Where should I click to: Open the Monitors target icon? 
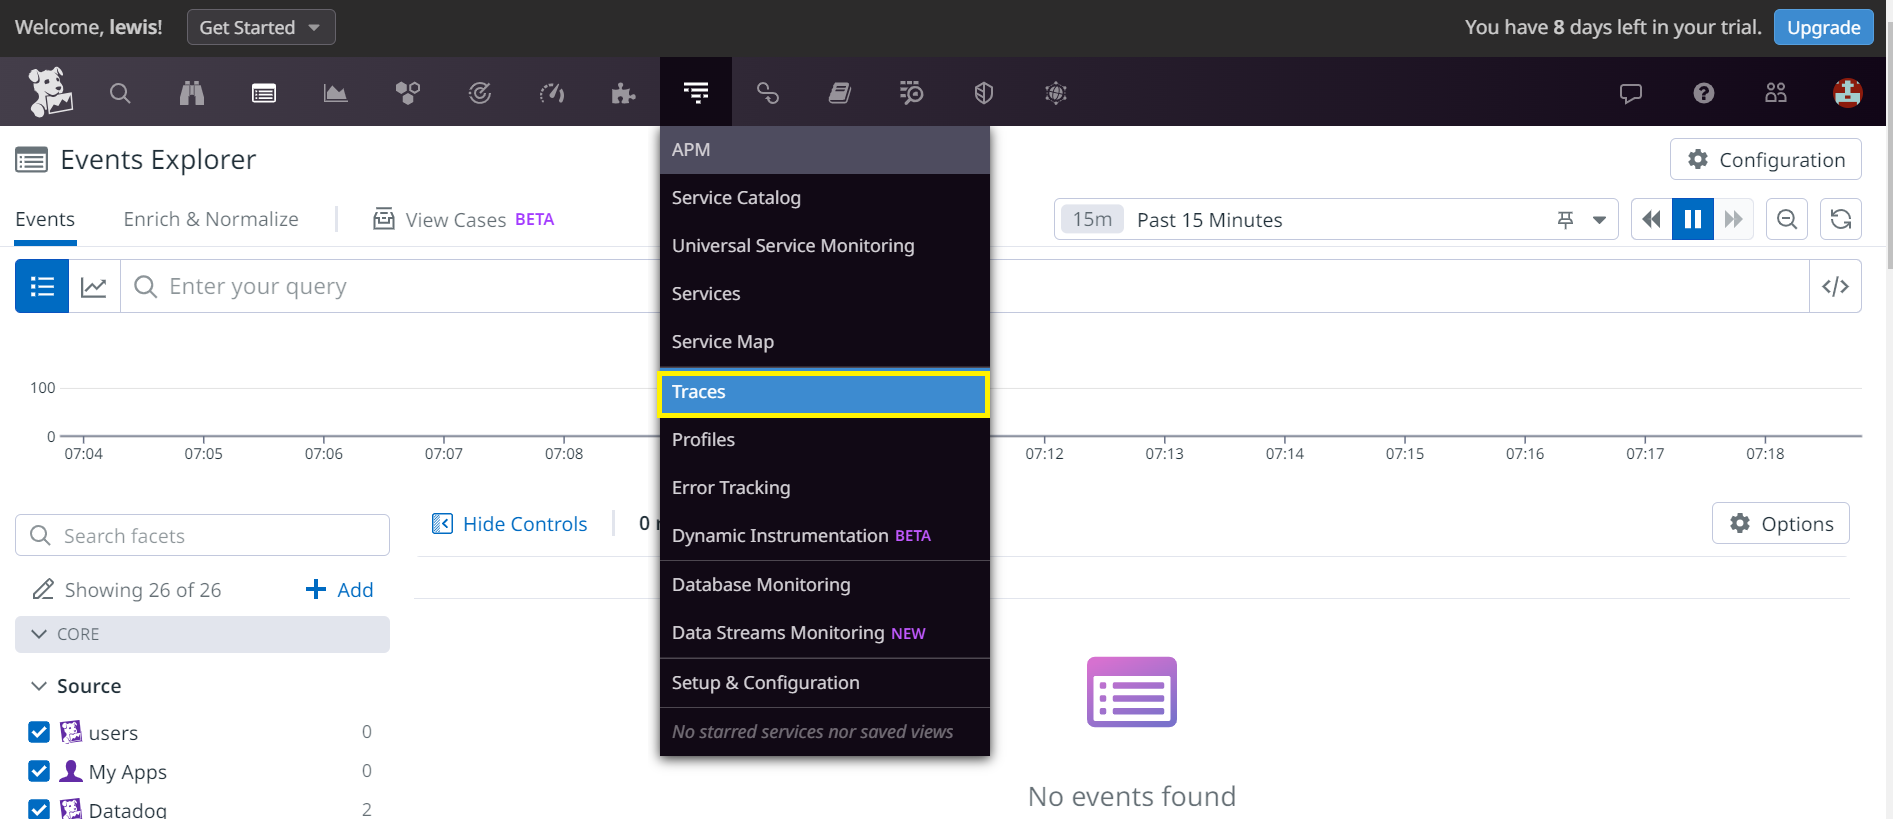[480, 93]
